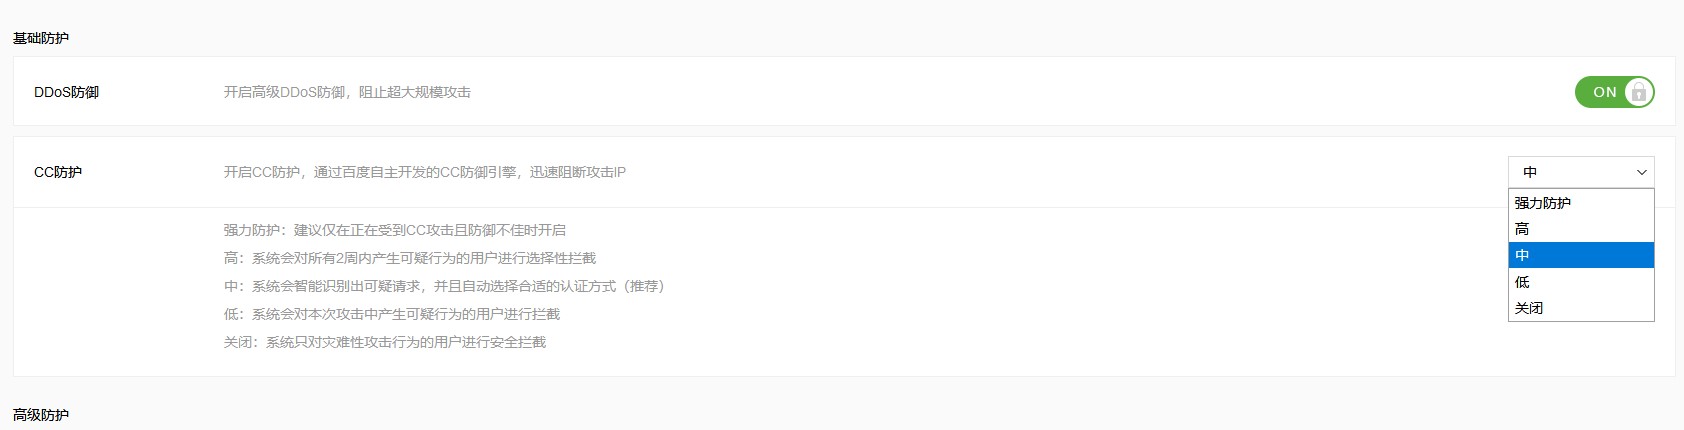1684x430 pixels.
Task: Select 强力防护 from the dropdown list
Action: 1542,203
